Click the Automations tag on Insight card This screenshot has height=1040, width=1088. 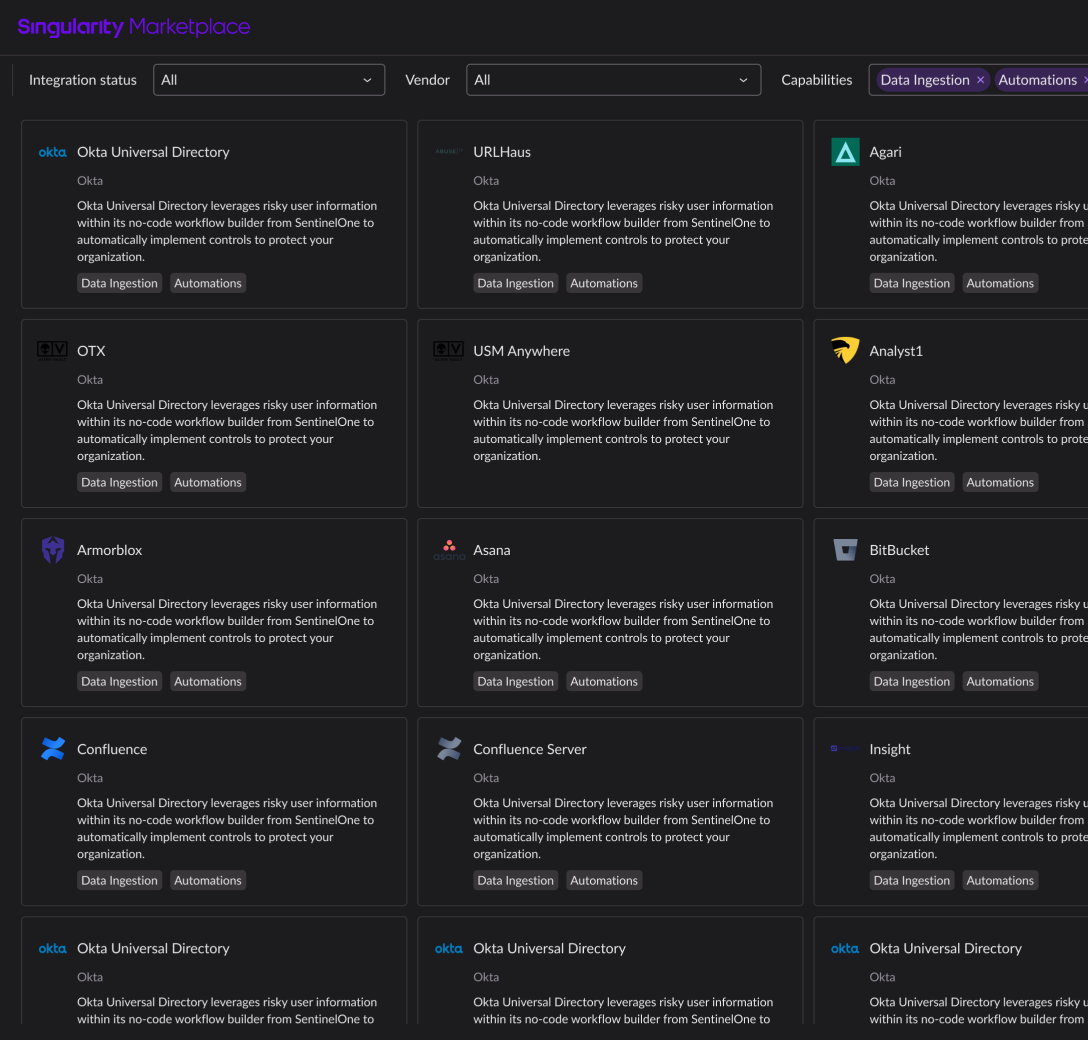coord(1000,880)
